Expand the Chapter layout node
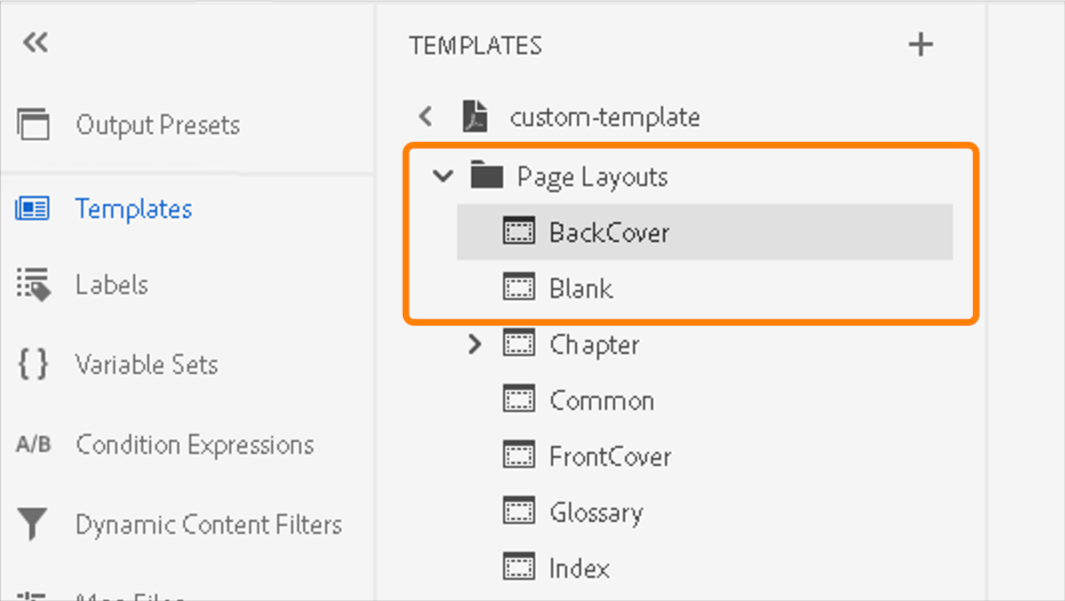This screenshot has height=601, width=1065. click(x=474, y=343)
